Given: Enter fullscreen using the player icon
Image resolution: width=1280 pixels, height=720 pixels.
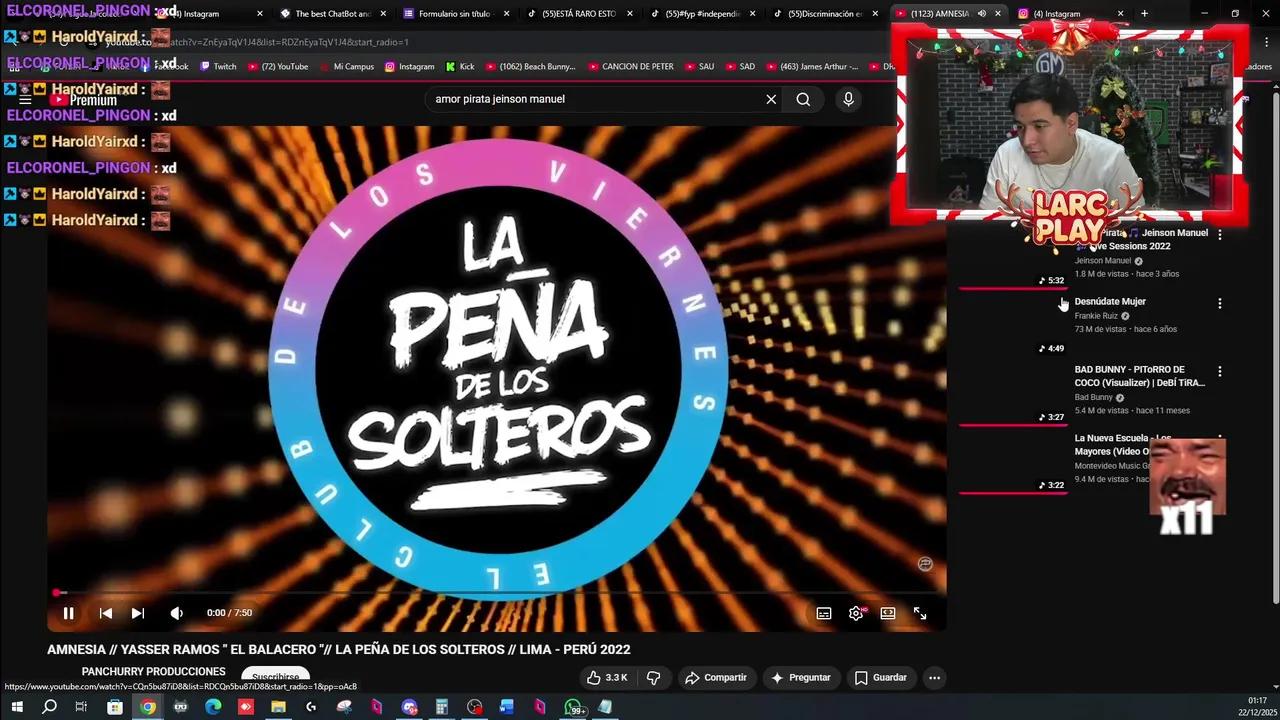Looking at the screenshot, I should point(919,612).
